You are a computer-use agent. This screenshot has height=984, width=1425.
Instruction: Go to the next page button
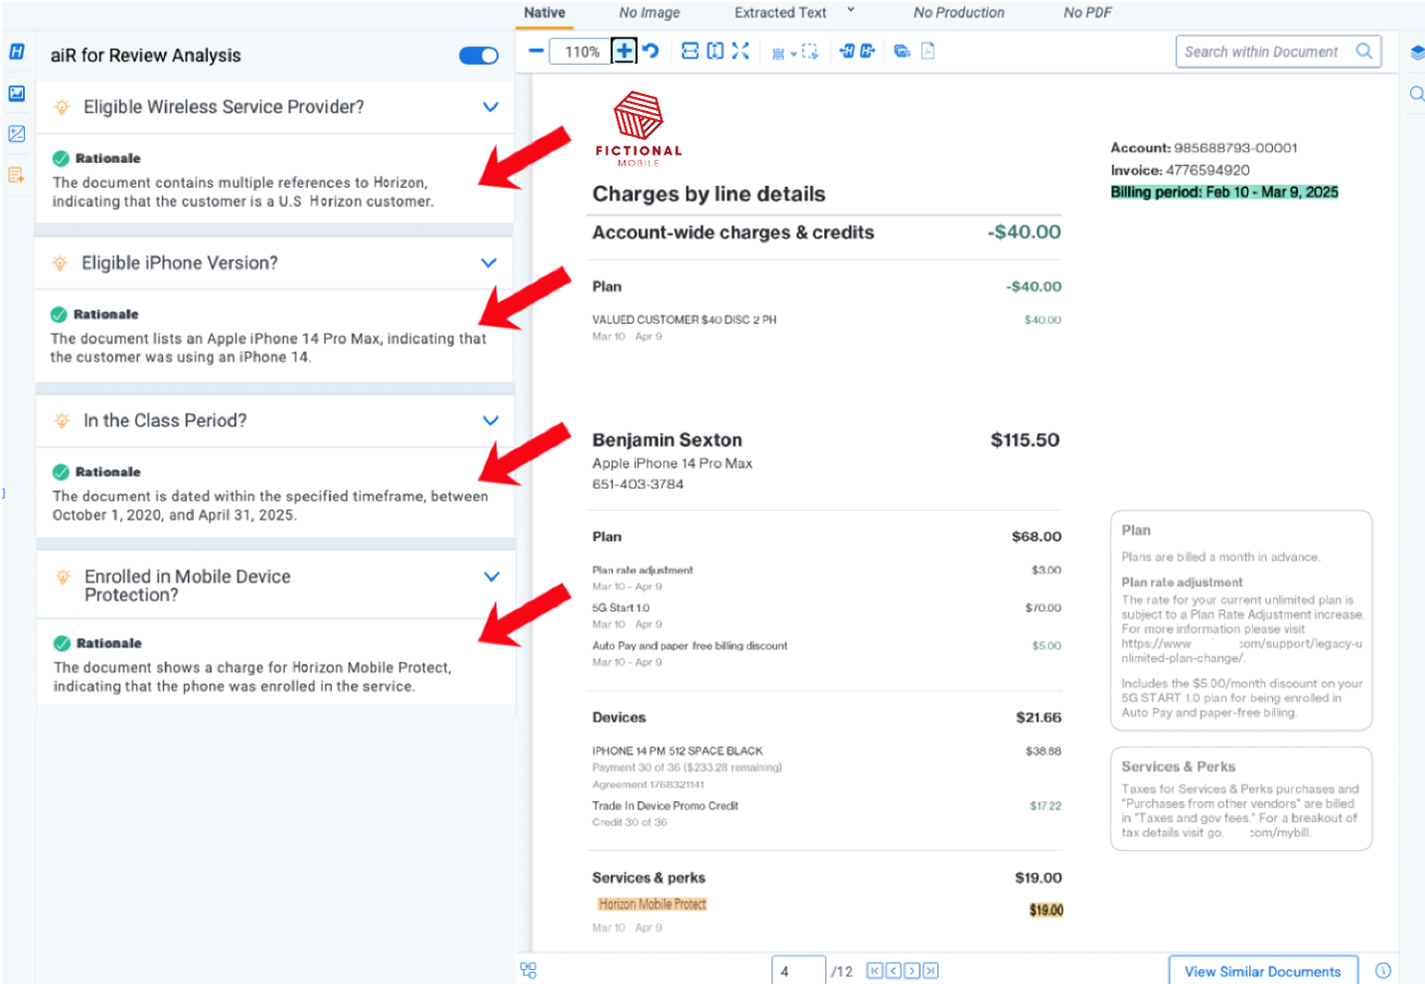pos(912,971)
